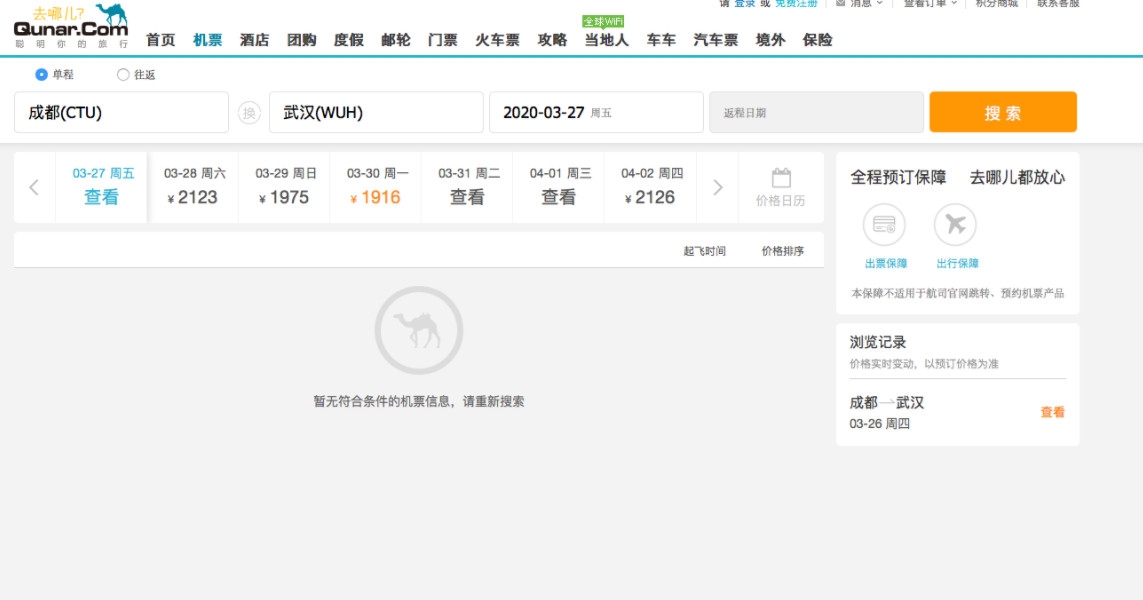Select the one-way (单程) radio button
Viewport: 1143px width, 600px height.
pyautogui.click(x=42, y=74)
